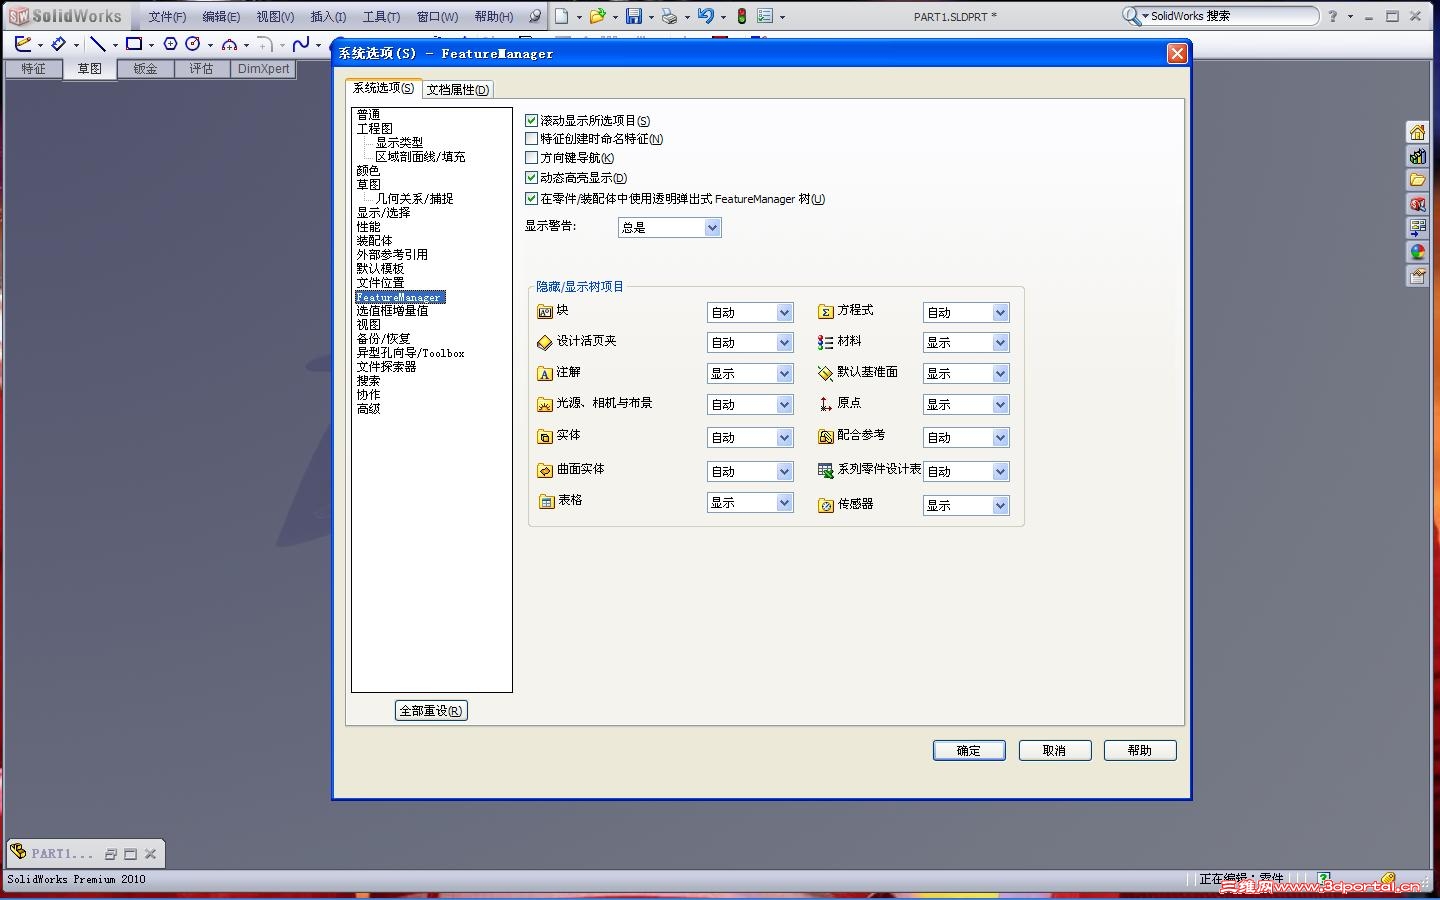Click the help question mark icon
The image size is (1440, 900).
point(1332,16)
